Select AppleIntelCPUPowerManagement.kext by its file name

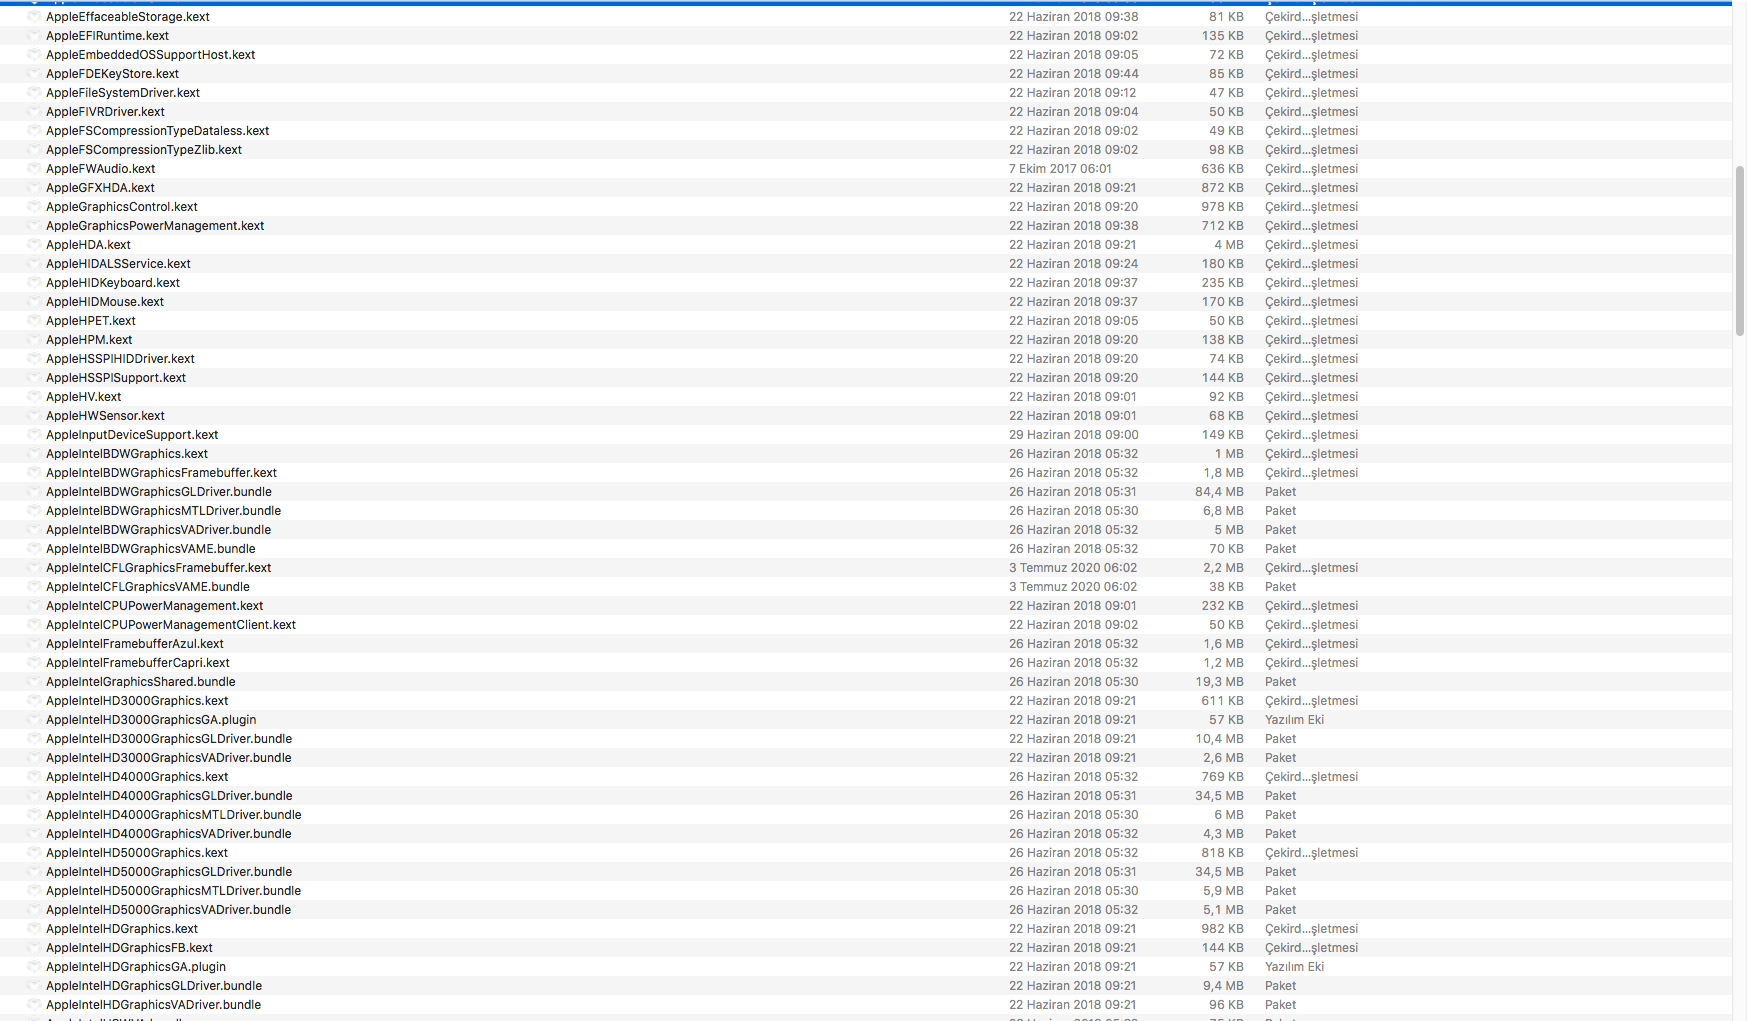tap(155, 606)
